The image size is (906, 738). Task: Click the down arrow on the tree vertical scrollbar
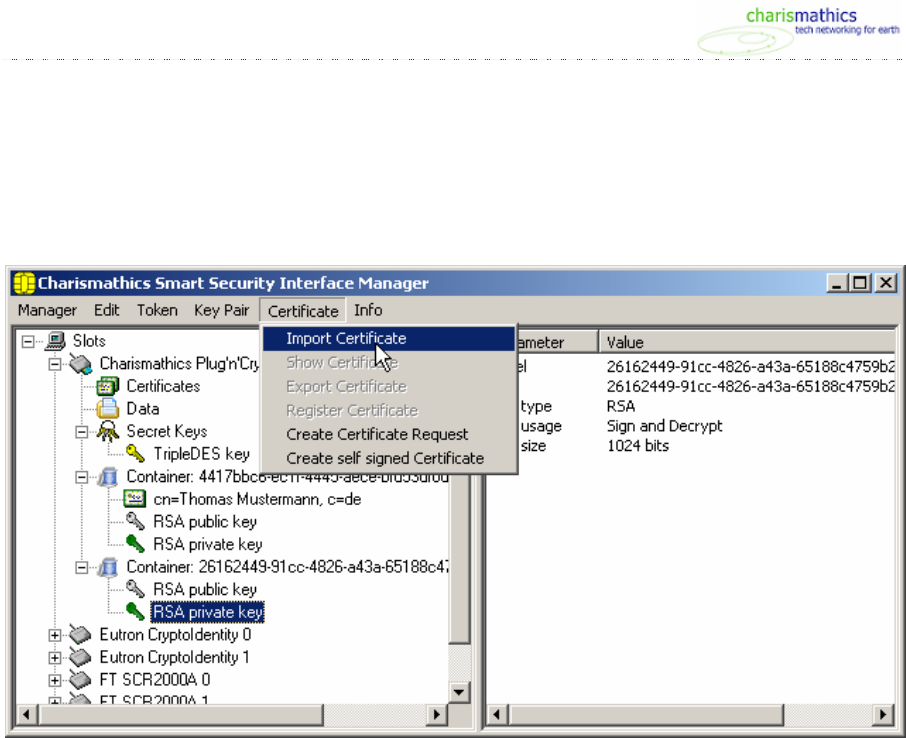pyautogui.click(x=459, y=692)
